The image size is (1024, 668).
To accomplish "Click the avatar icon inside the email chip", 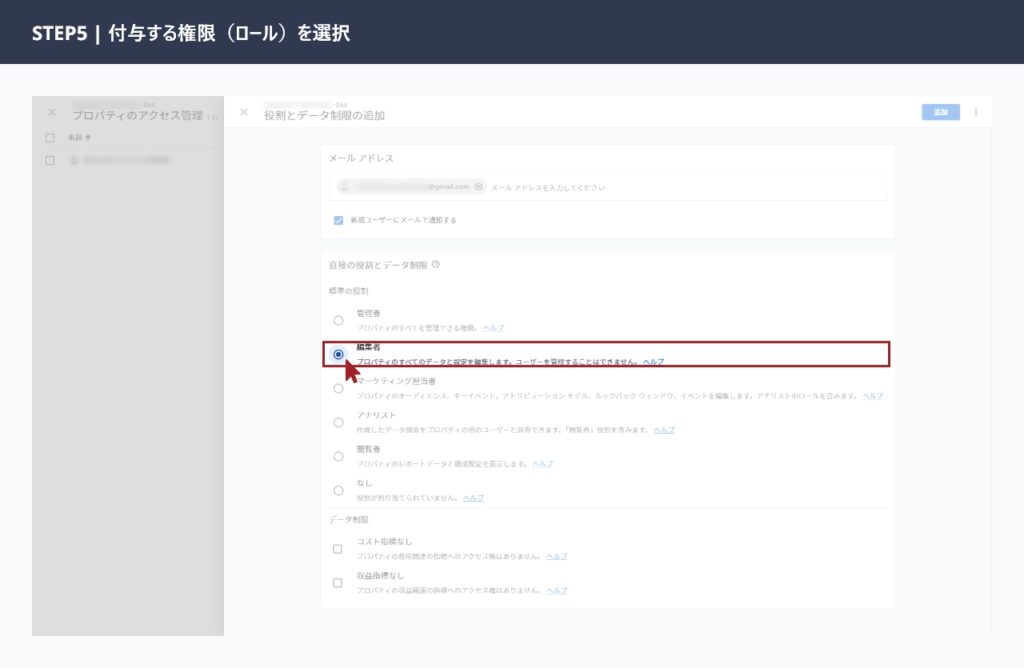I will (x=343, y=187).
